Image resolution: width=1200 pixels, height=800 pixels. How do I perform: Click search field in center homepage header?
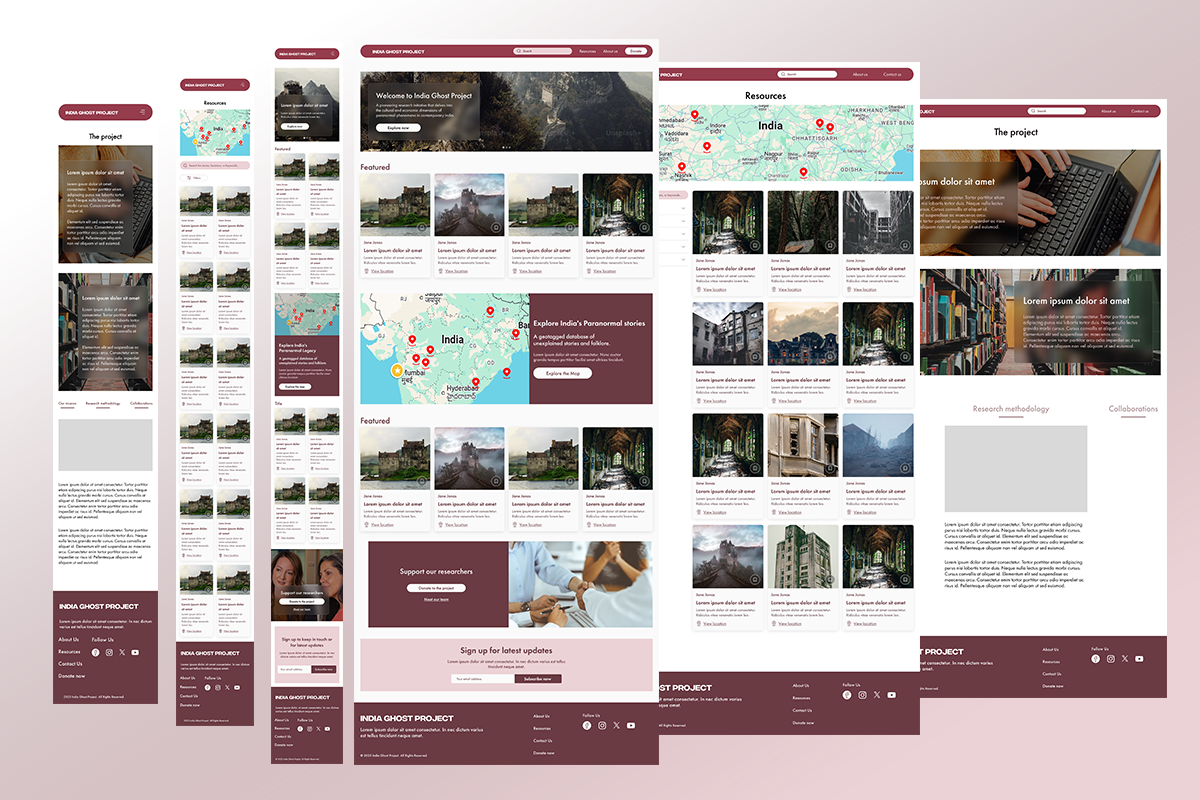pyautogui.click(x=543, y=51)
